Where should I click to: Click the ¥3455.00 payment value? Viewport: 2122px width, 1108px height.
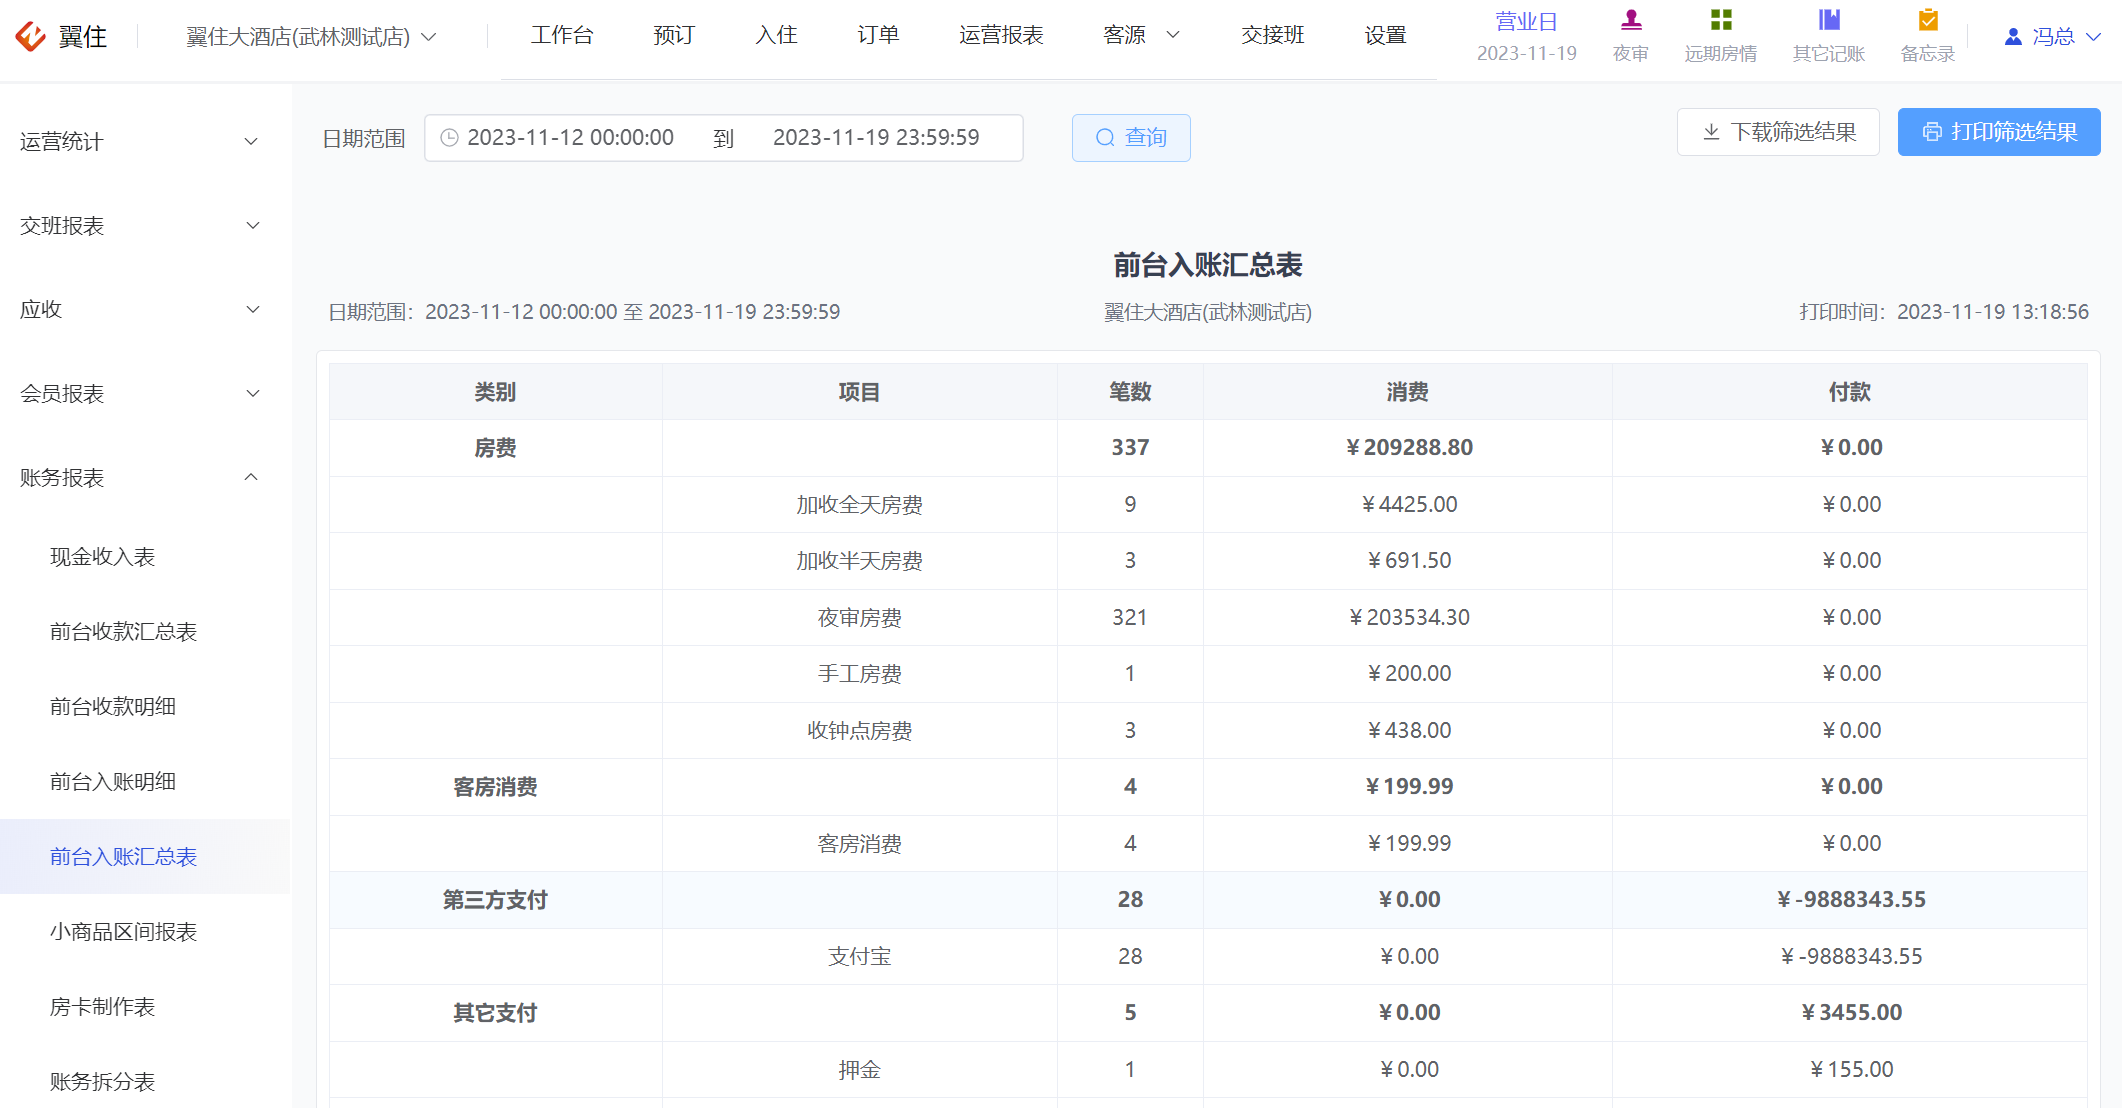1851,1013
